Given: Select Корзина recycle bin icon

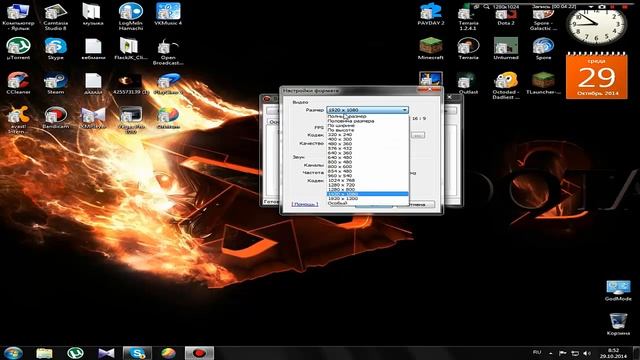Looking at the screenshot, I should point(618,324).
